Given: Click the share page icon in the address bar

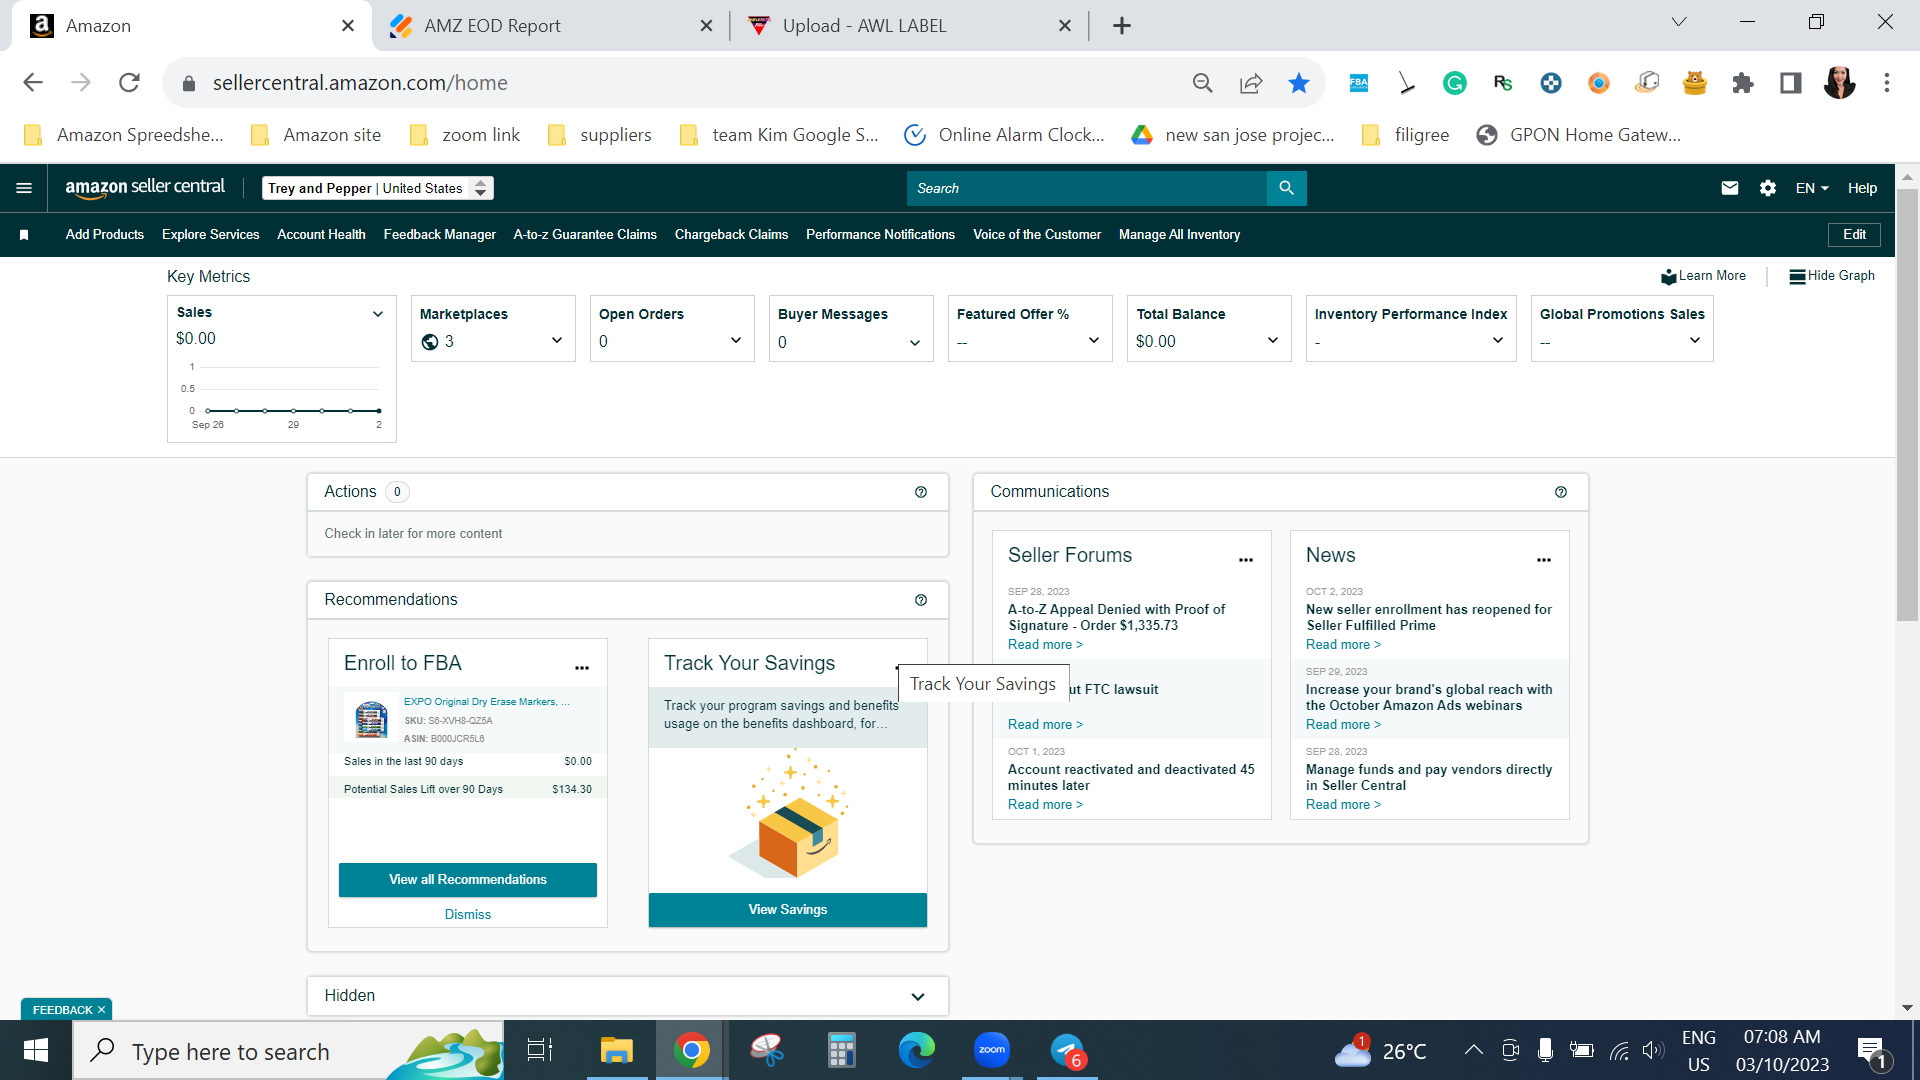Looking at the screenshot, I should [x=1251, y=83].
